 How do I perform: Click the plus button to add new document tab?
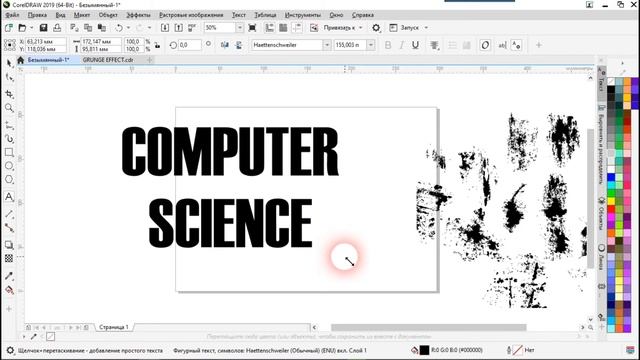click(x=149, y=60)
